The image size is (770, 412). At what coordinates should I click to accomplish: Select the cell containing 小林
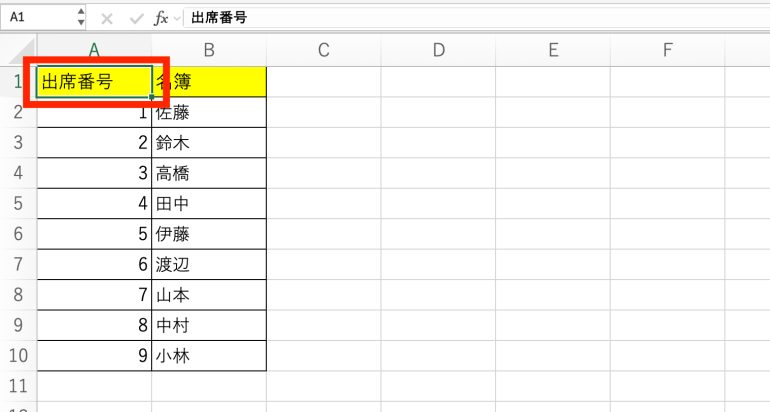click(x=208, y=356)
